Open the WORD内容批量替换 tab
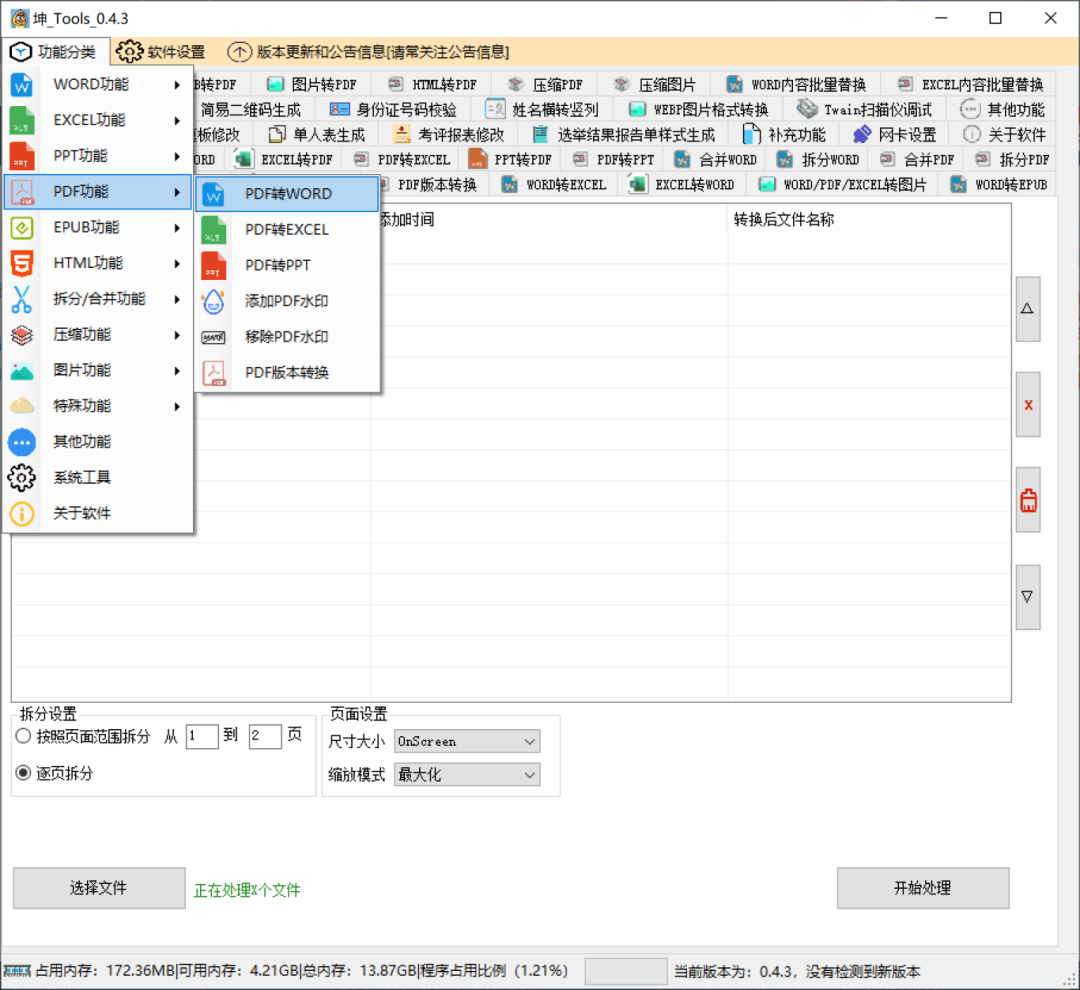This screenshot has height=990, width=1080. click(796, 85)
